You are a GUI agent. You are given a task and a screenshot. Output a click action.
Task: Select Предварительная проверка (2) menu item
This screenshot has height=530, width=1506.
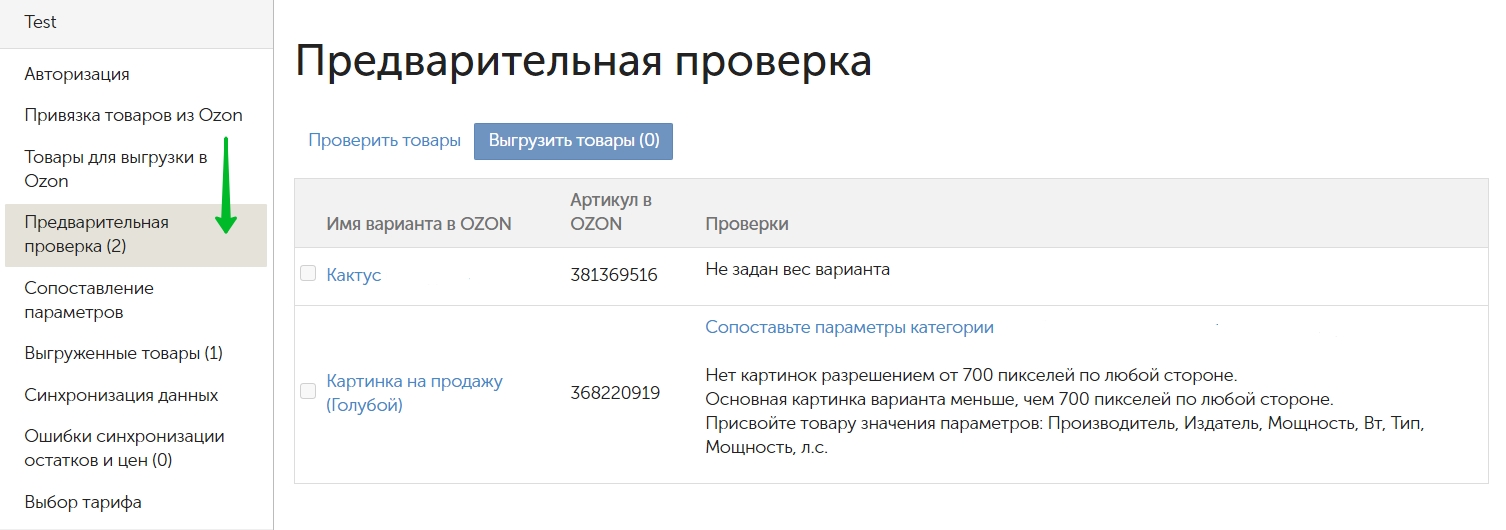click(96, 234)
